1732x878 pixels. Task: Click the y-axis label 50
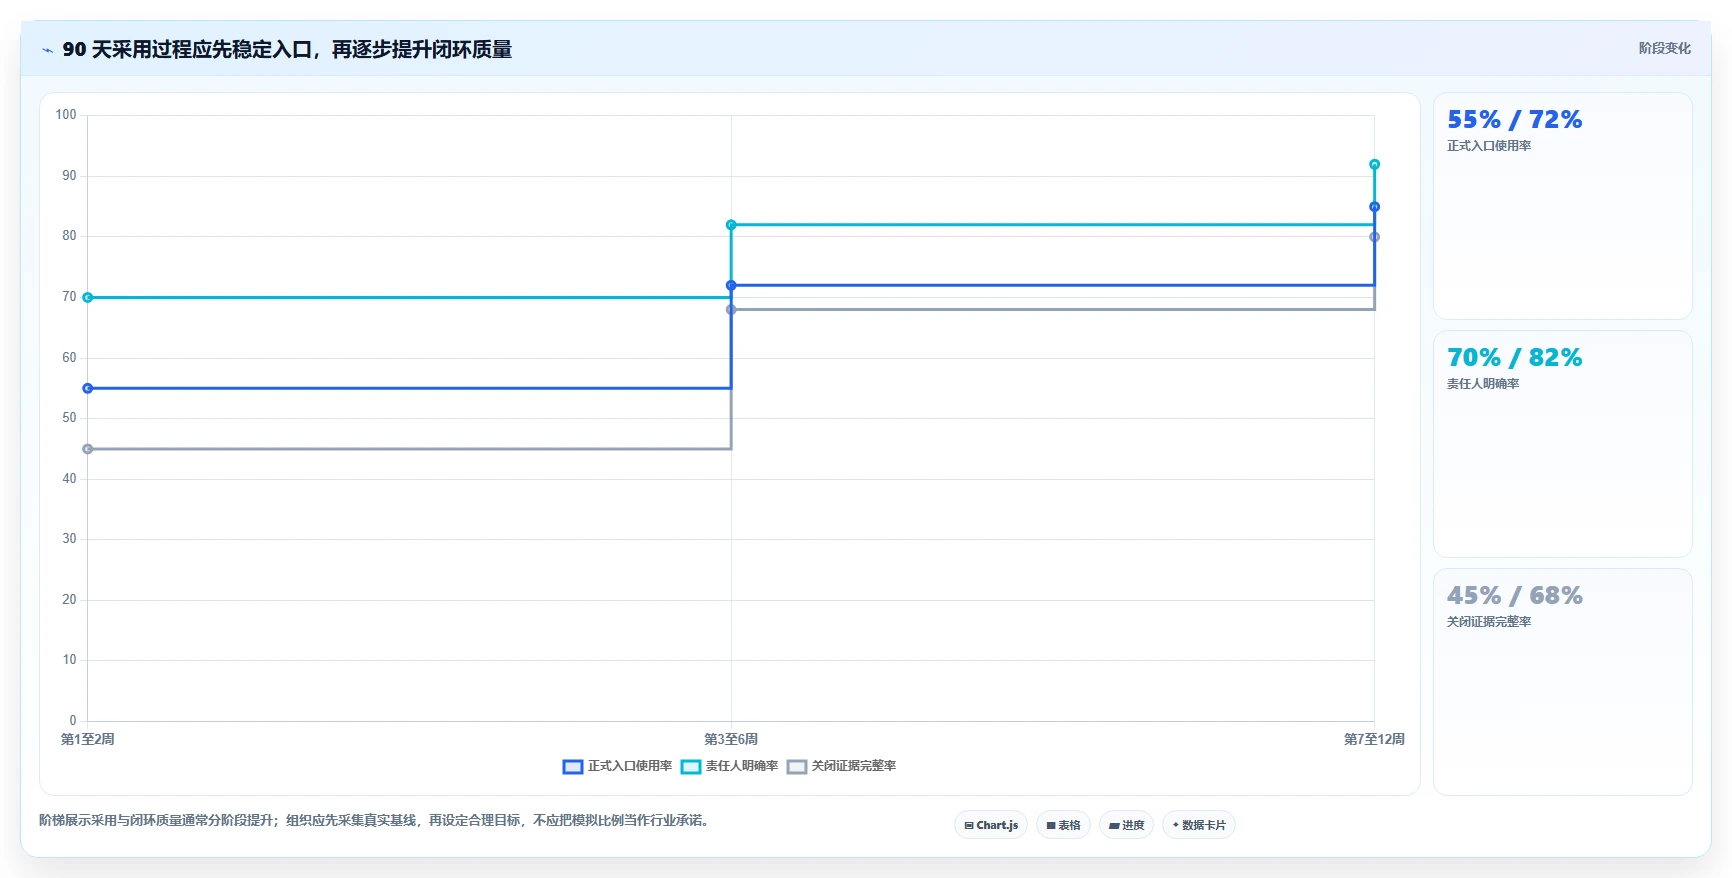click(x=69, y=418)
